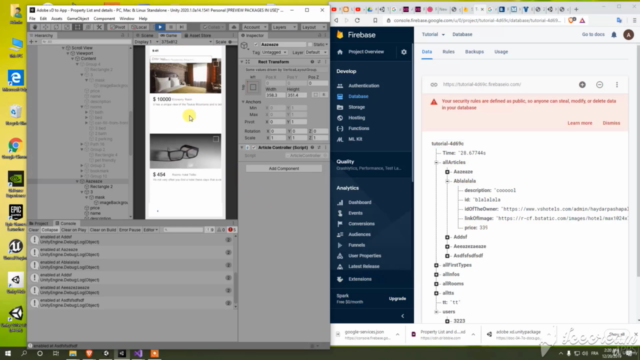Switch to the Project tab
640x360 pixels.
(x=40, y=223)
